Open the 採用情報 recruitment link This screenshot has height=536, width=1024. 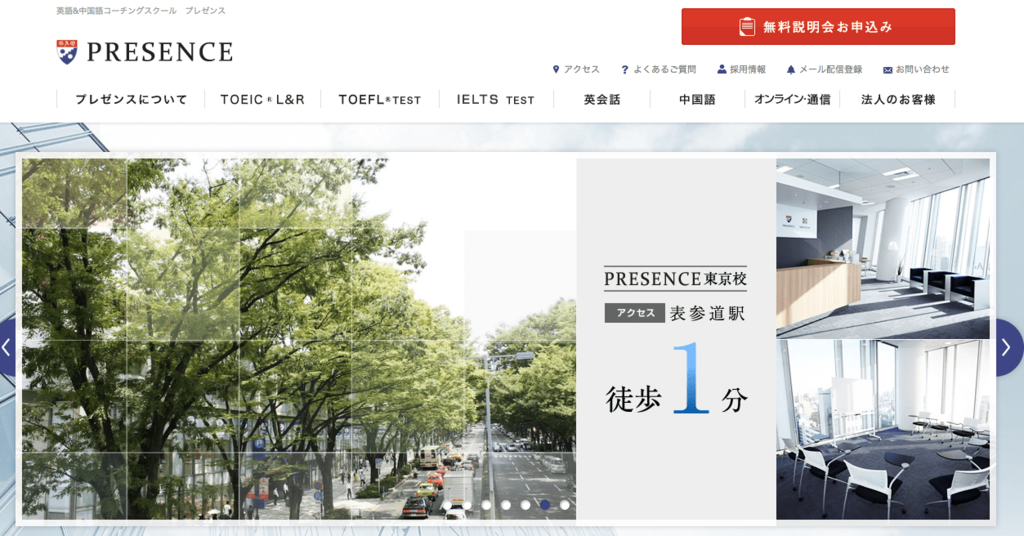click(741, 69)
